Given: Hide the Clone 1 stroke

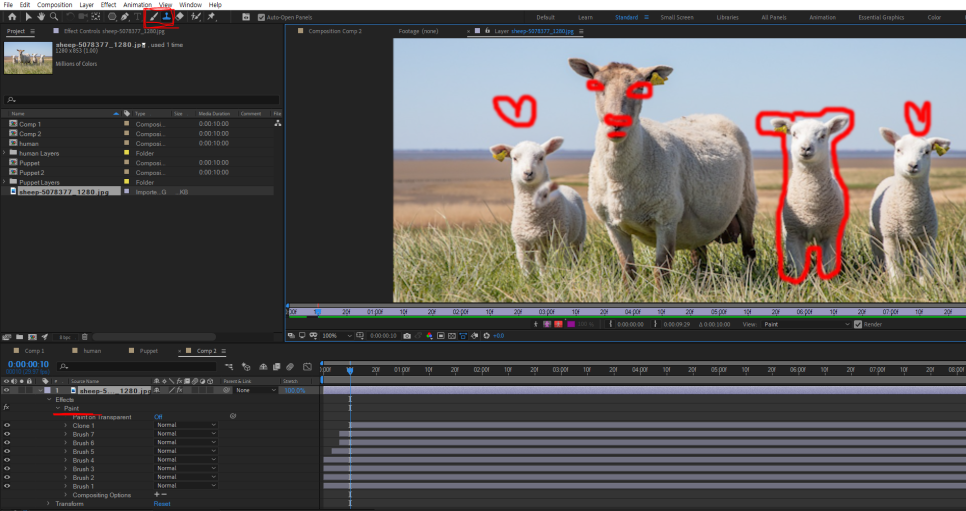Looking at the screenshot, I should click(x=7, y=425).
